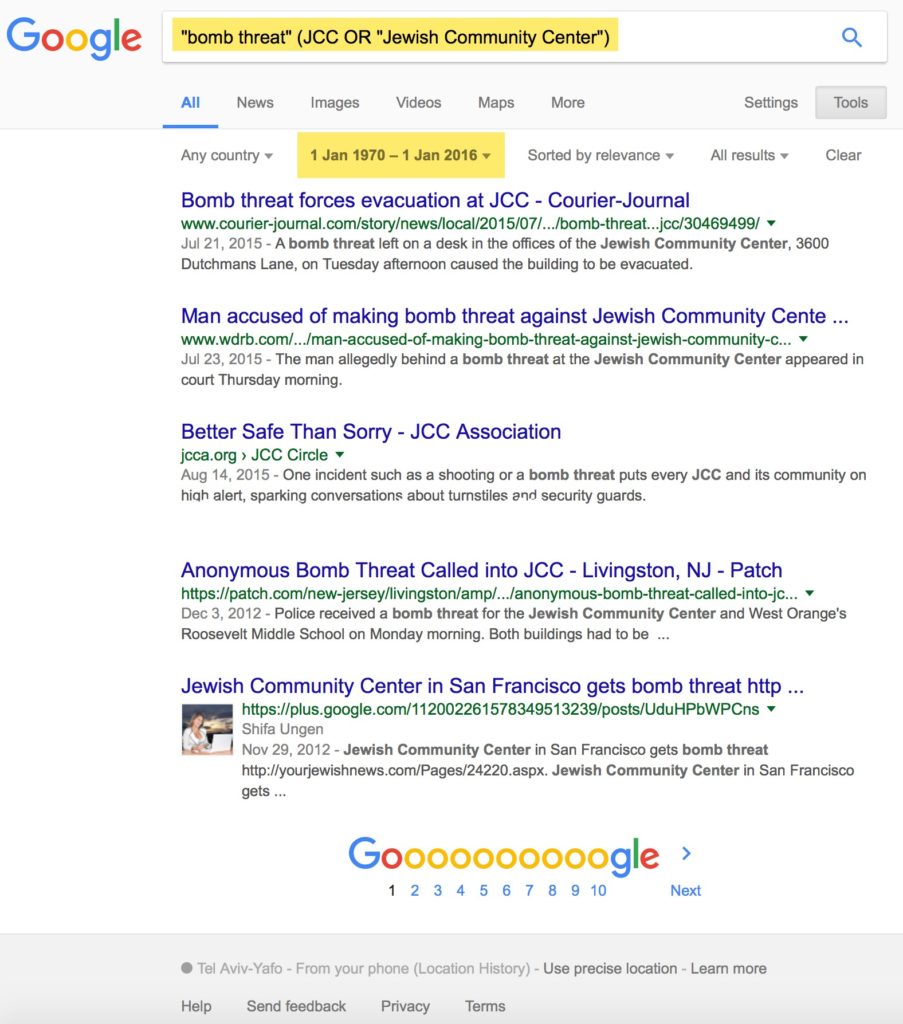Click jcca.org › JCC Circle breadcrumb

254,455
